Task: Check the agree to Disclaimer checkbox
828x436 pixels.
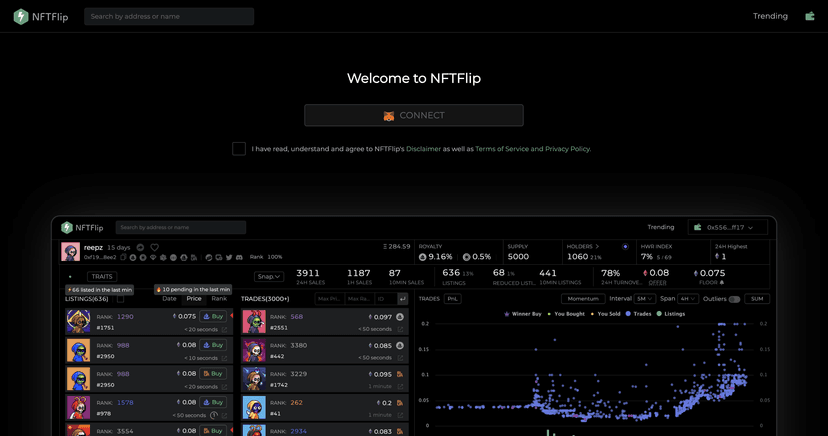Action: click(x=239, y=149)
